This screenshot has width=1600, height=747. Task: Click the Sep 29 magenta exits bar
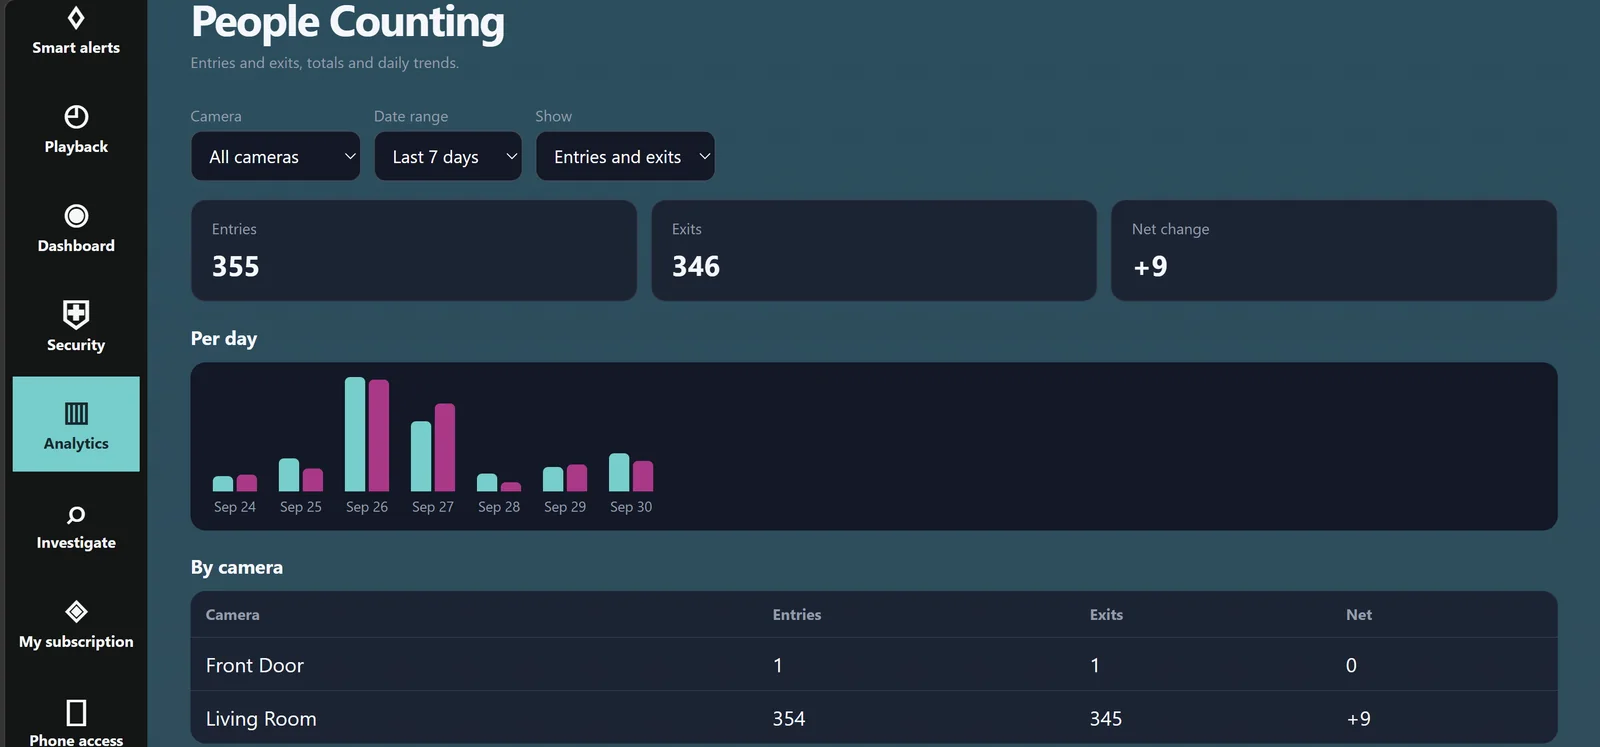point(577,478)
